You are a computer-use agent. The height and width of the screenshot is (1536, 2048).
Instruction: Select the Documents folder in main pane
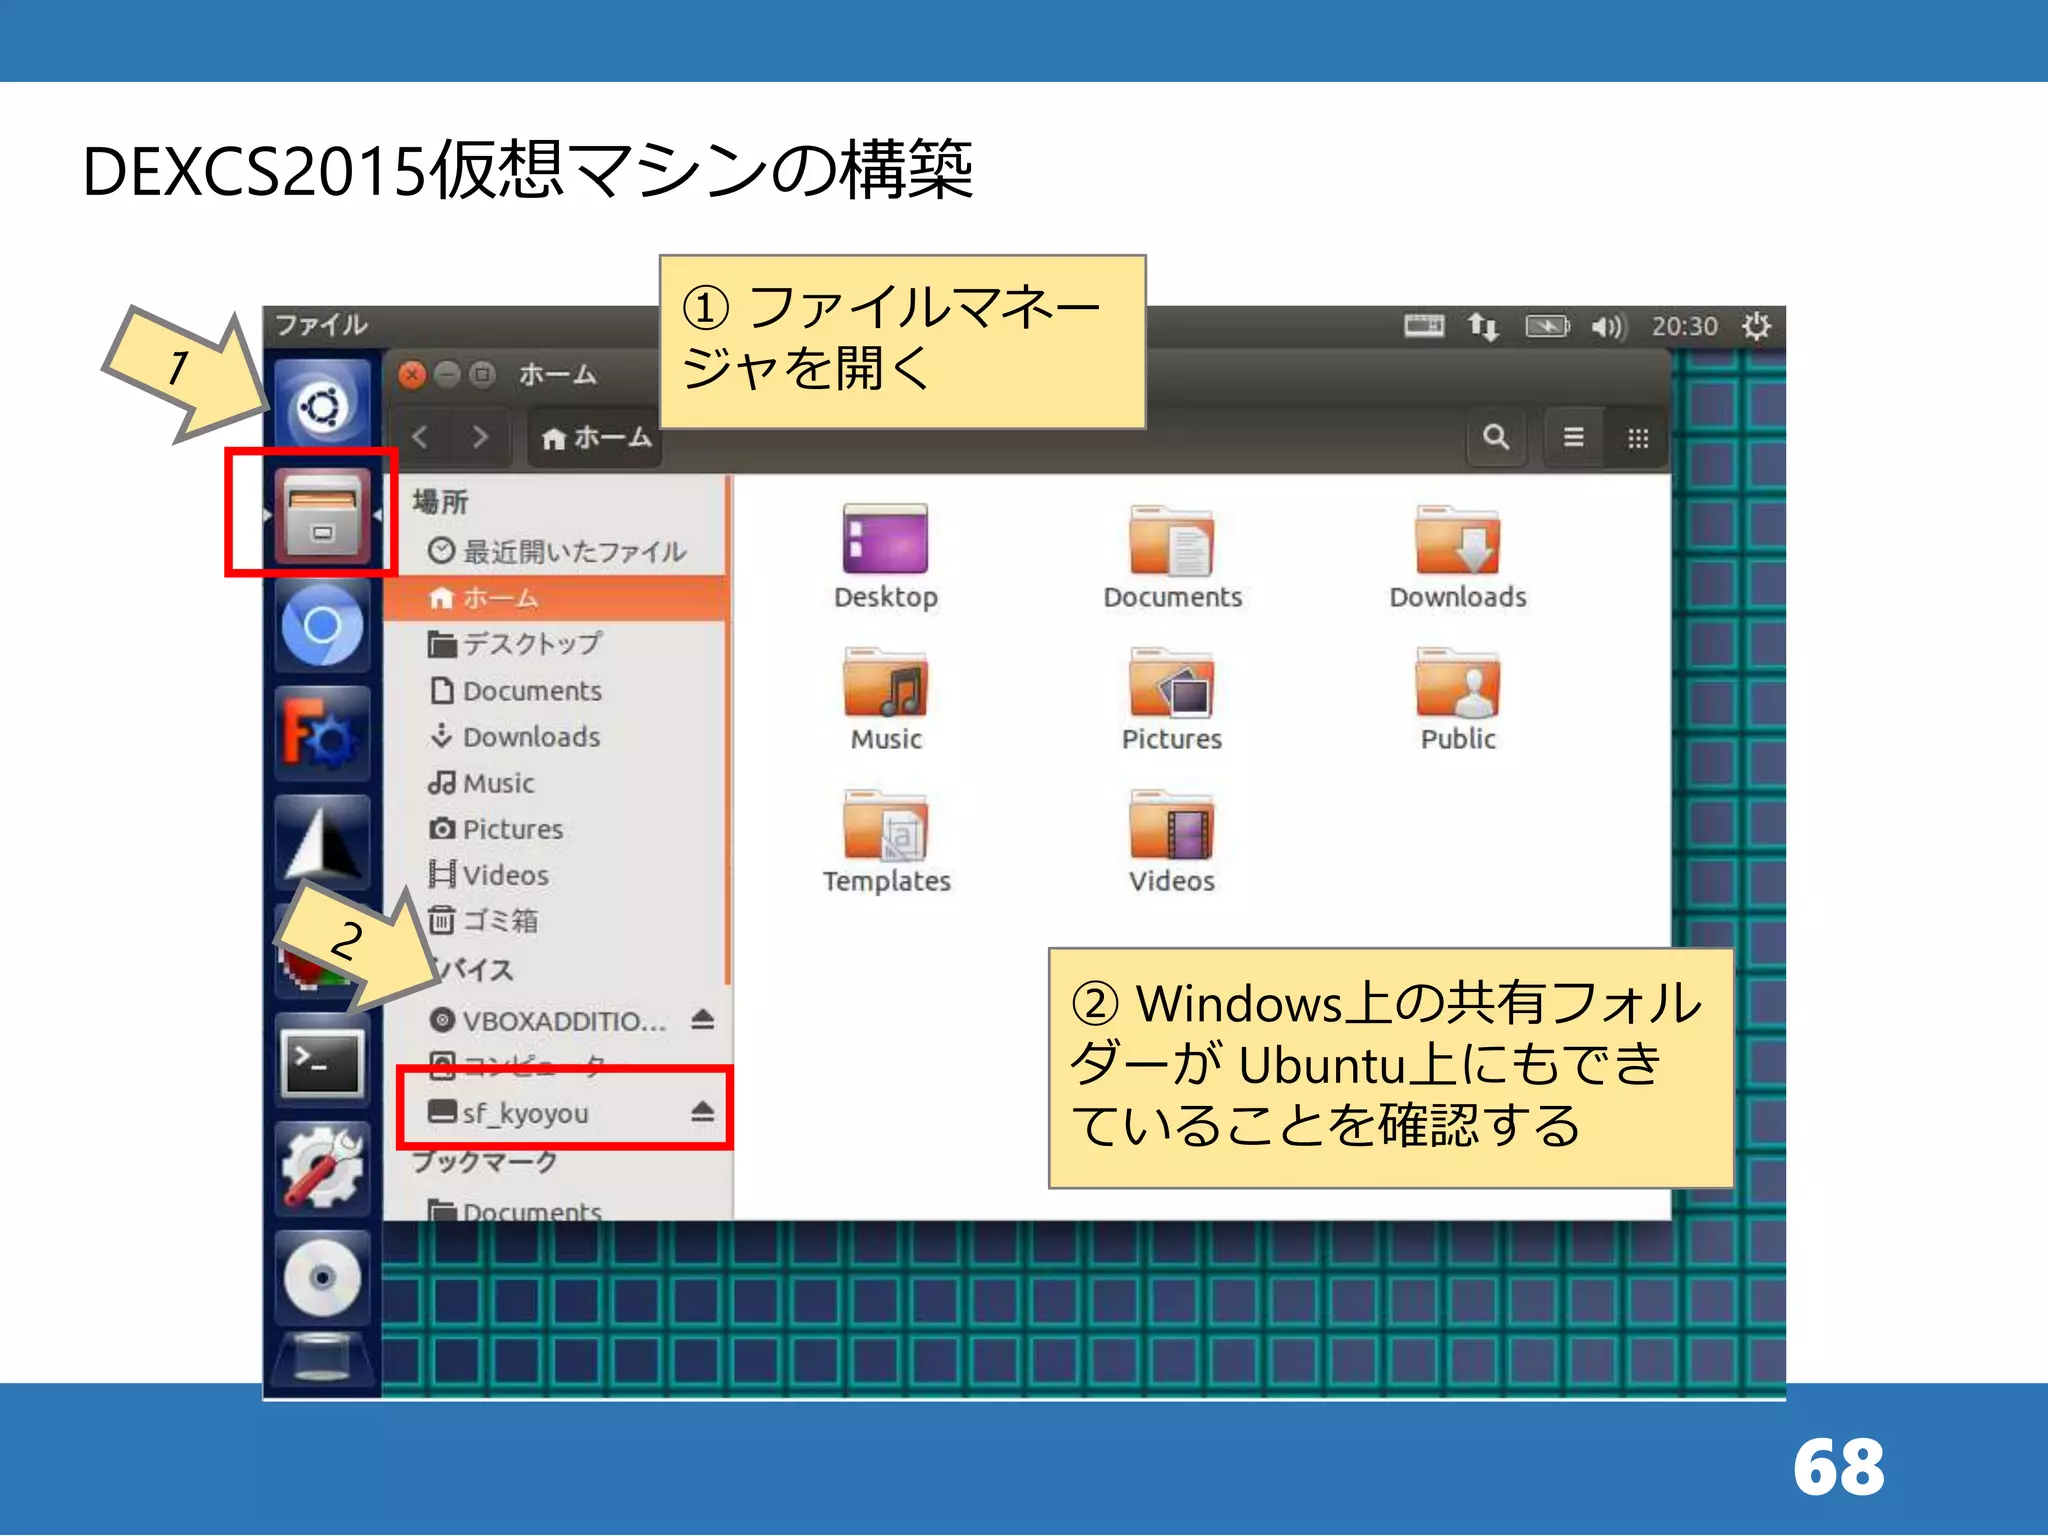click(1172, 557)
